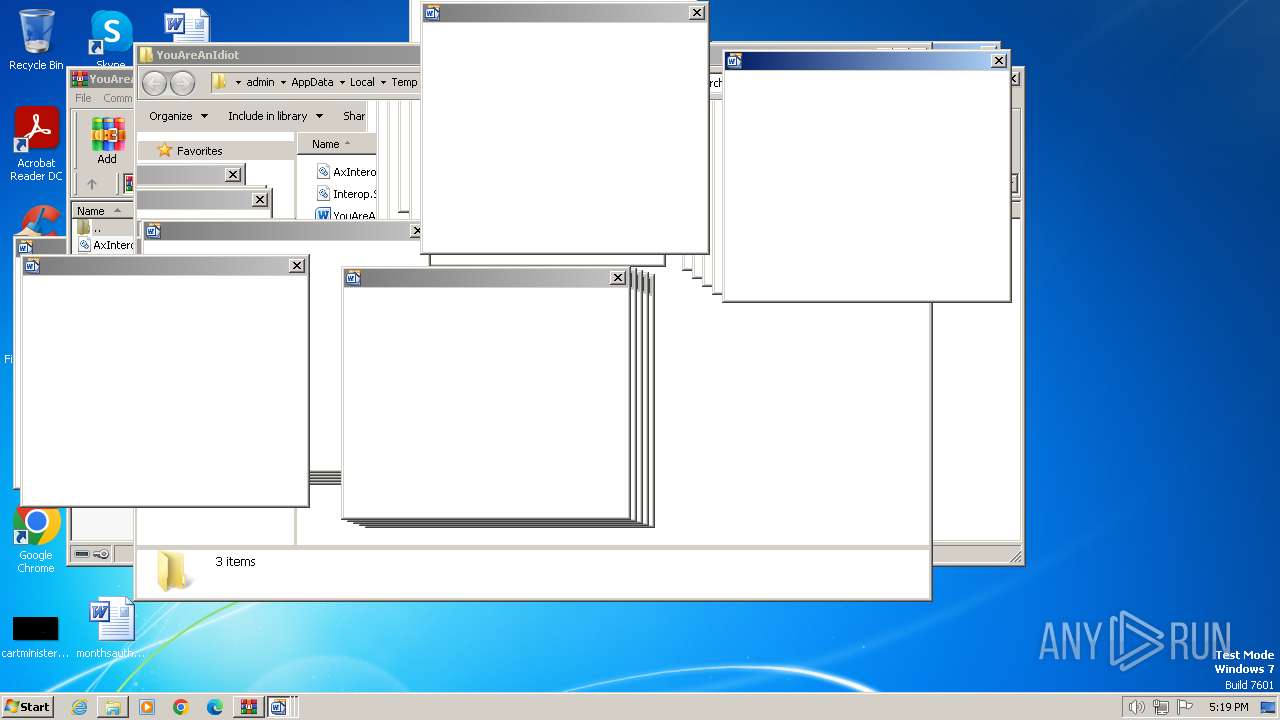The image size is (1280, 720).
Task: Open the monthsauth Word document on desktop
Action: coord(110,628)
